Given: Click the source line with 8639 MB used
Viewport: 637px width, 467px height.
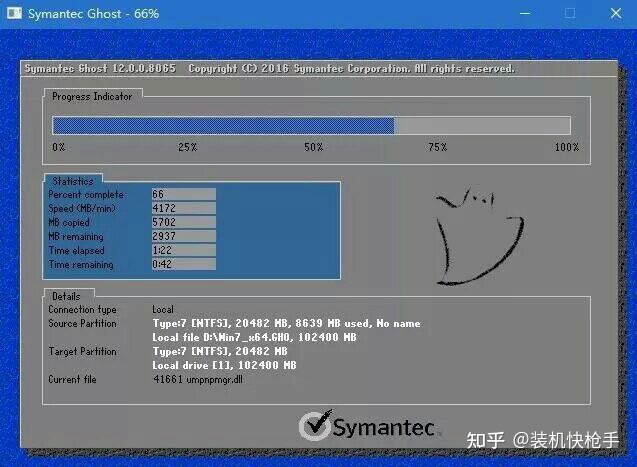Looking at the screenshot, I should [x=286, y=323].
